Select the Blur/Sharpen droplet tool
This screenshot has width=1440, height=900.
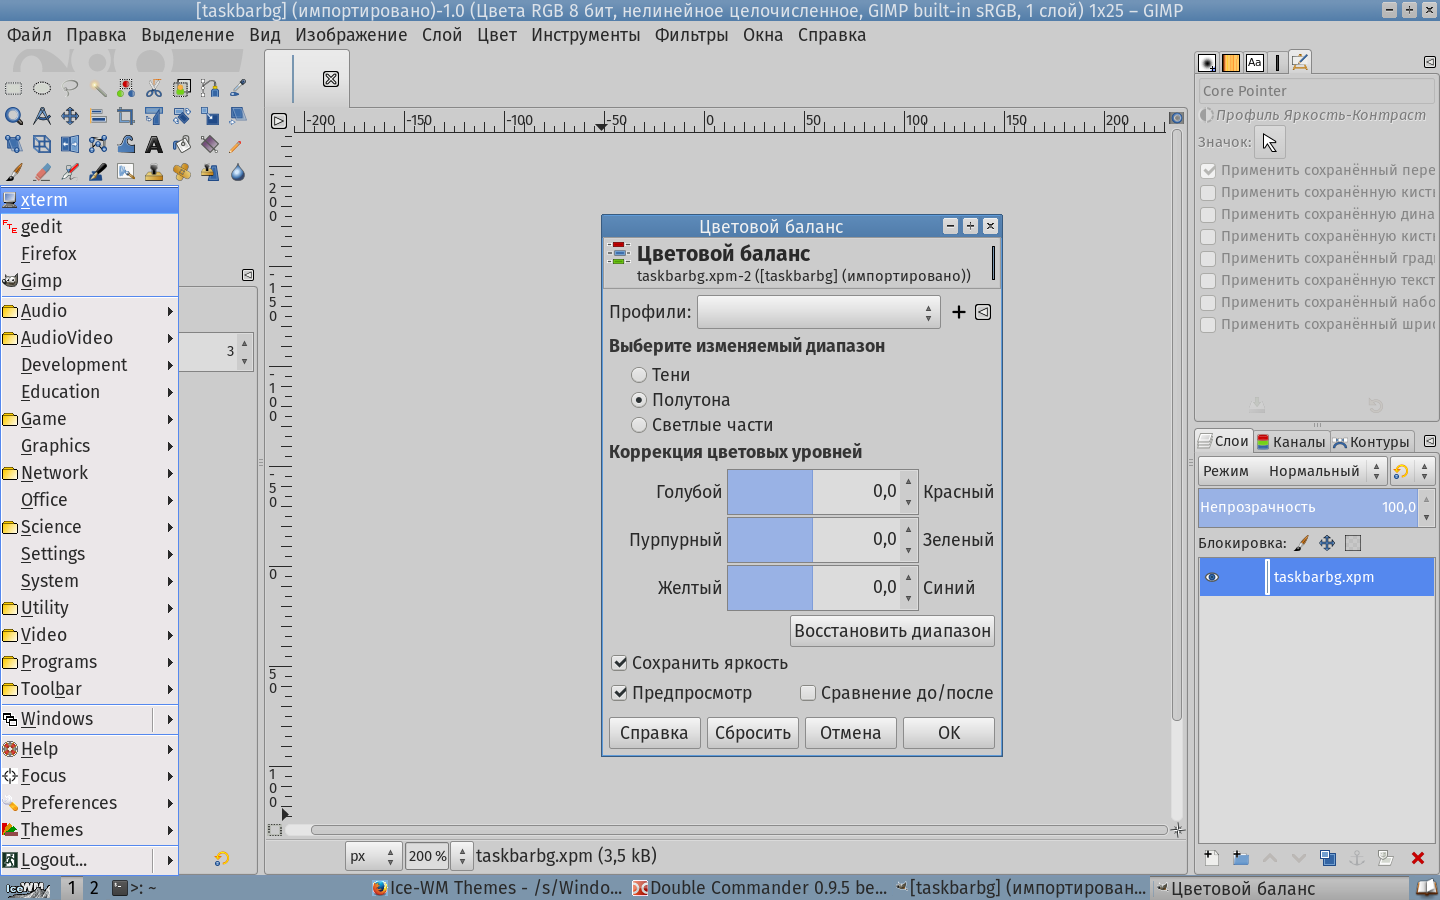(x=238, y=172)
